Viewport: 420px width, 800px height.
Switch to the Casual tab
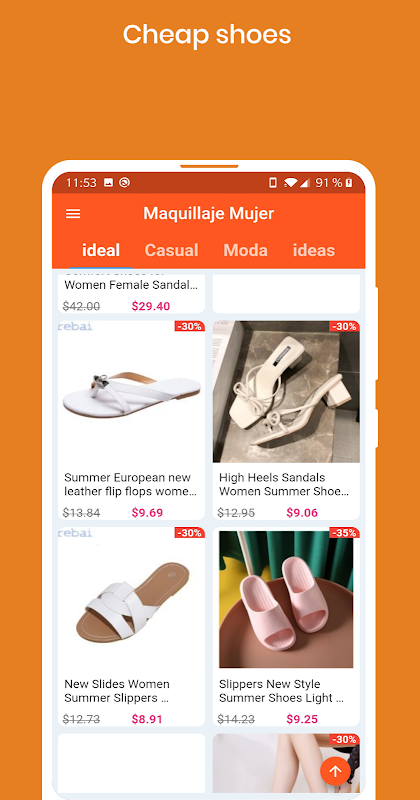[171, 250]
